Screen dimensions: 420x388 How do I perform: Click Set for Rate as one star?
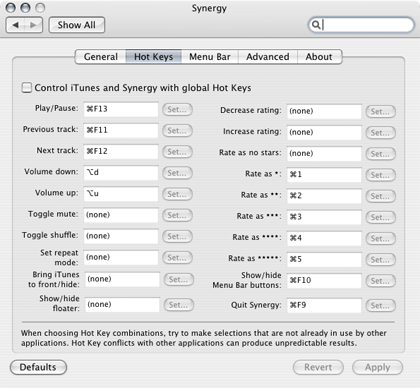point(380,175)
